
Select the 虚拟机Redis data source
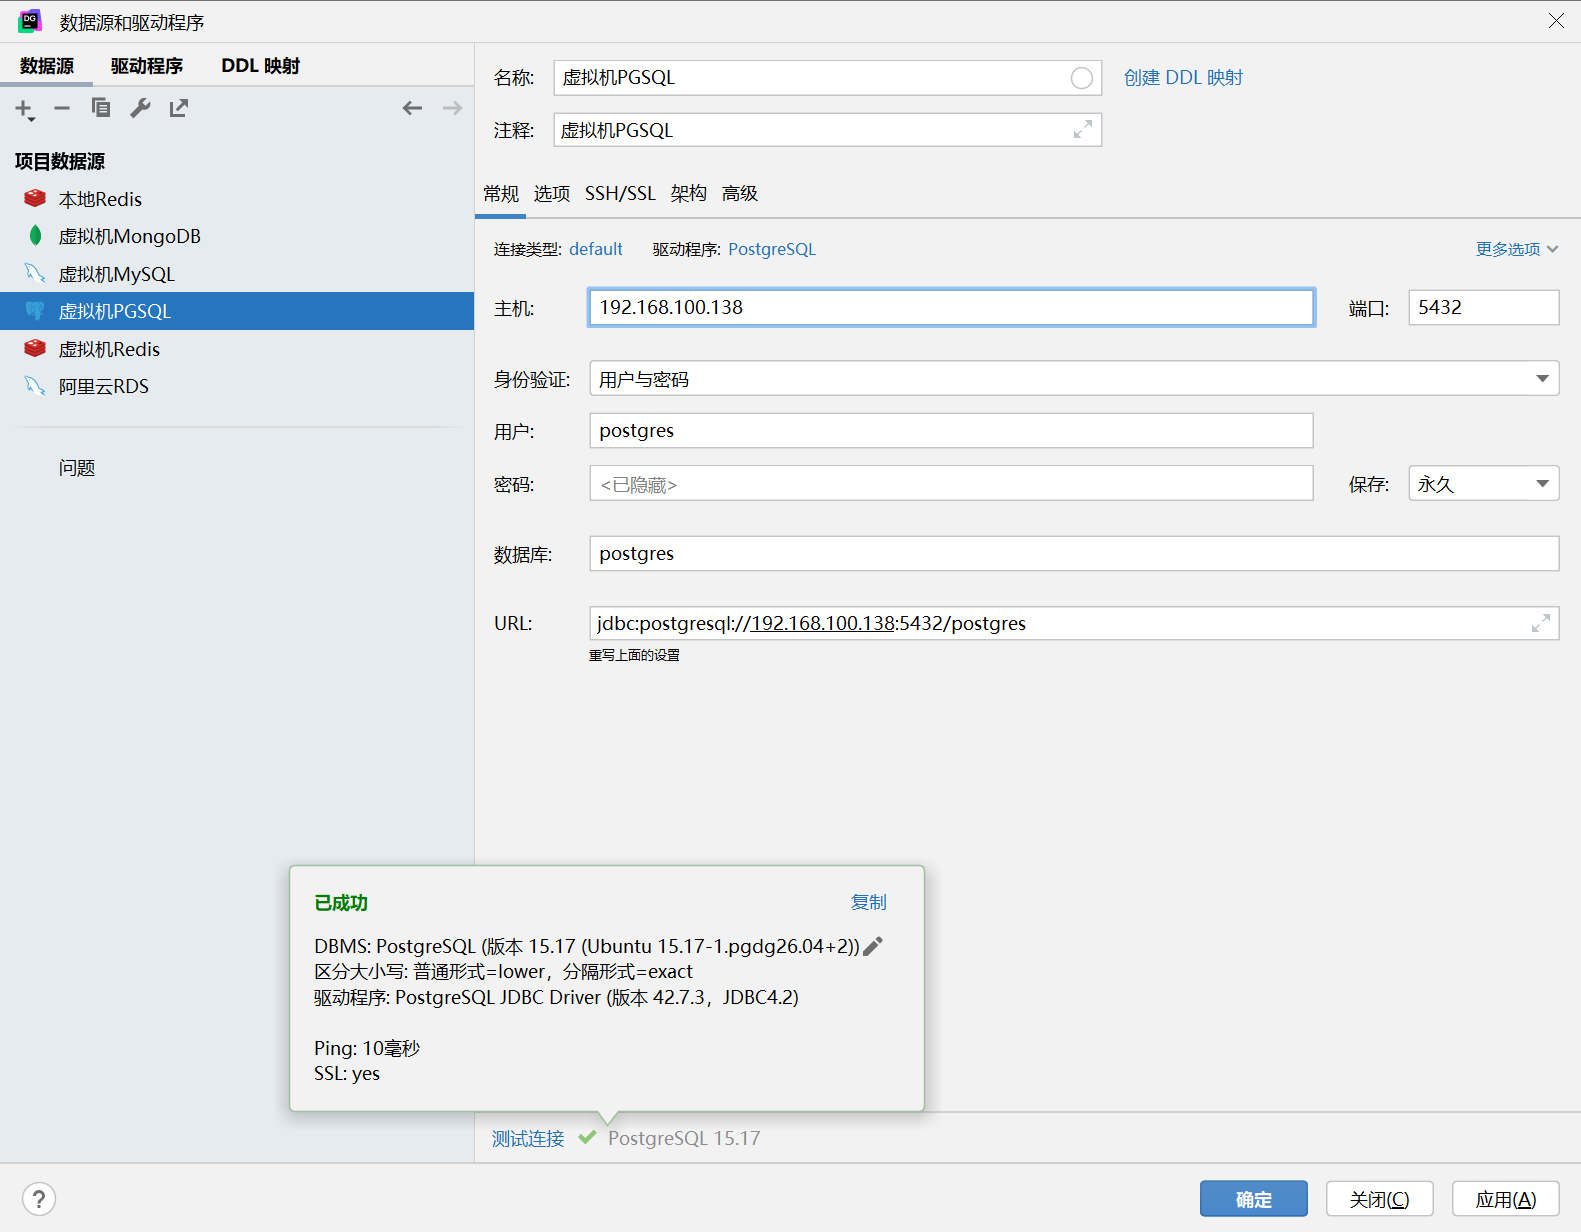tap(237, 349)
